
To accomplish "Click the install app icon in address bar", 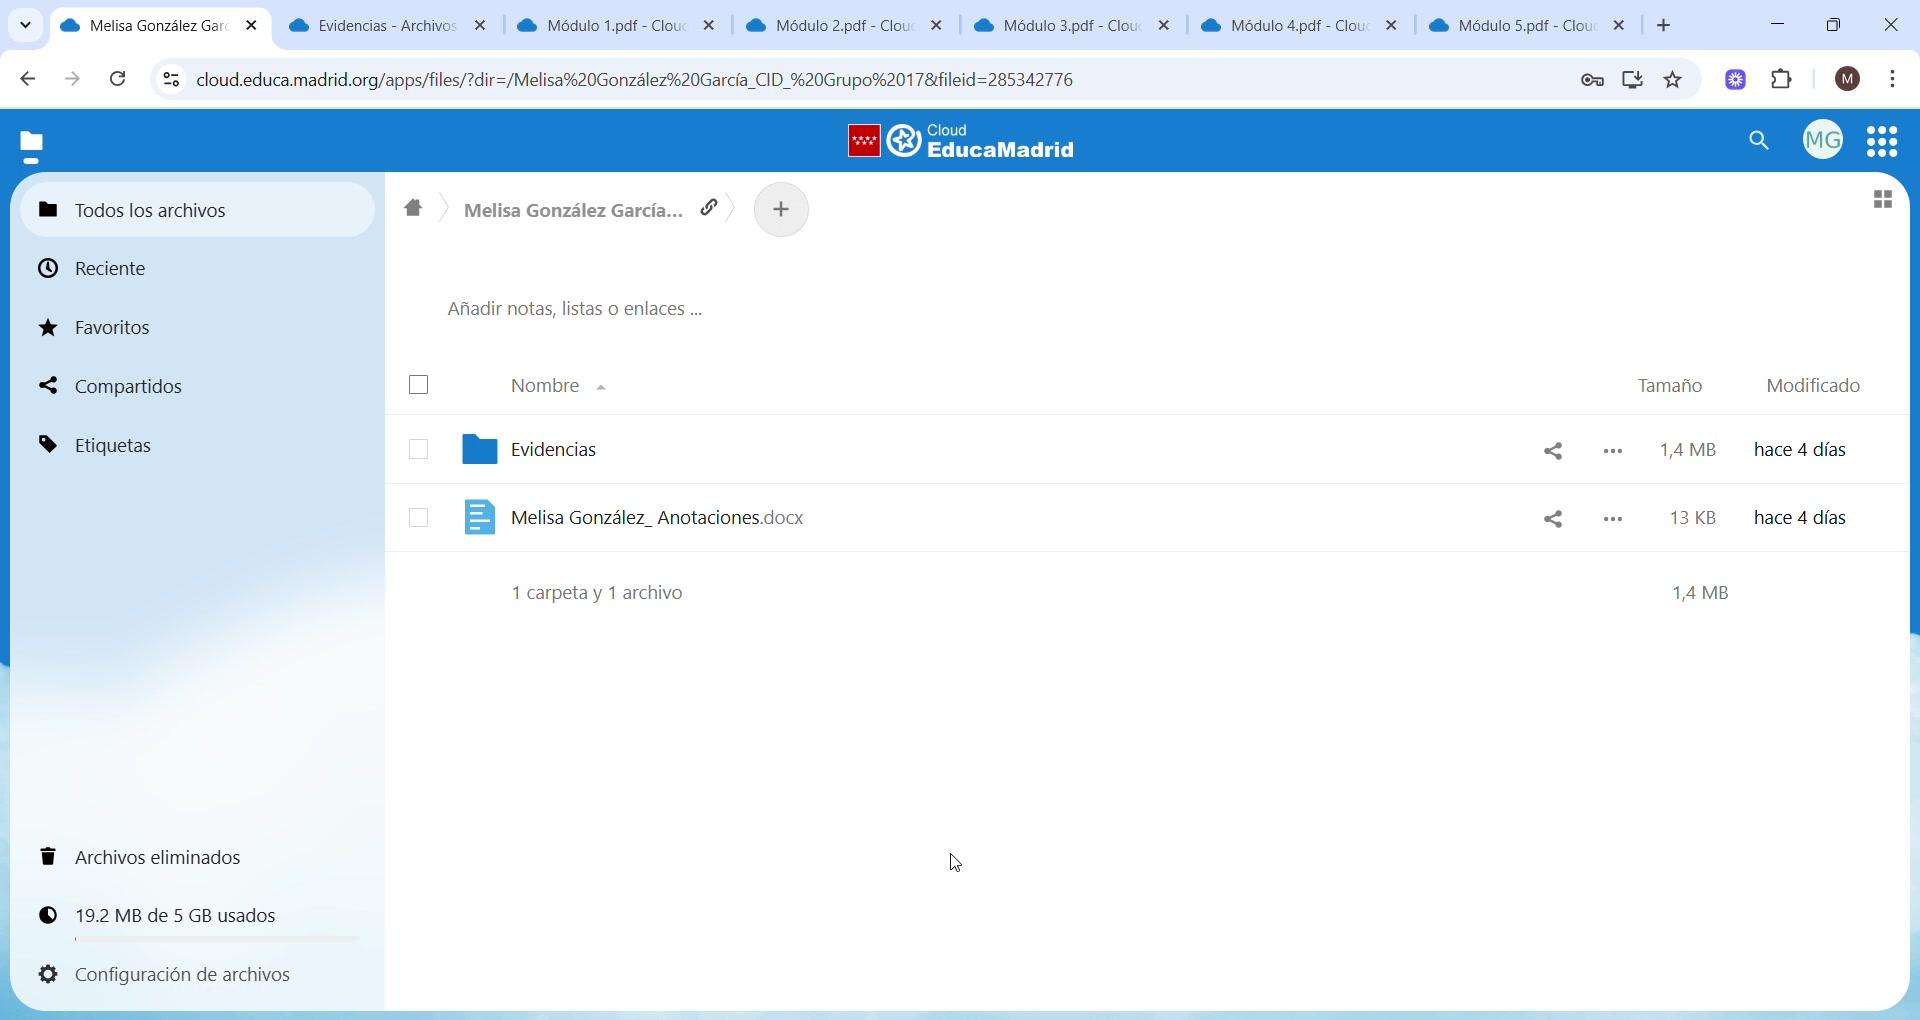I will (x=1633, y=80).
